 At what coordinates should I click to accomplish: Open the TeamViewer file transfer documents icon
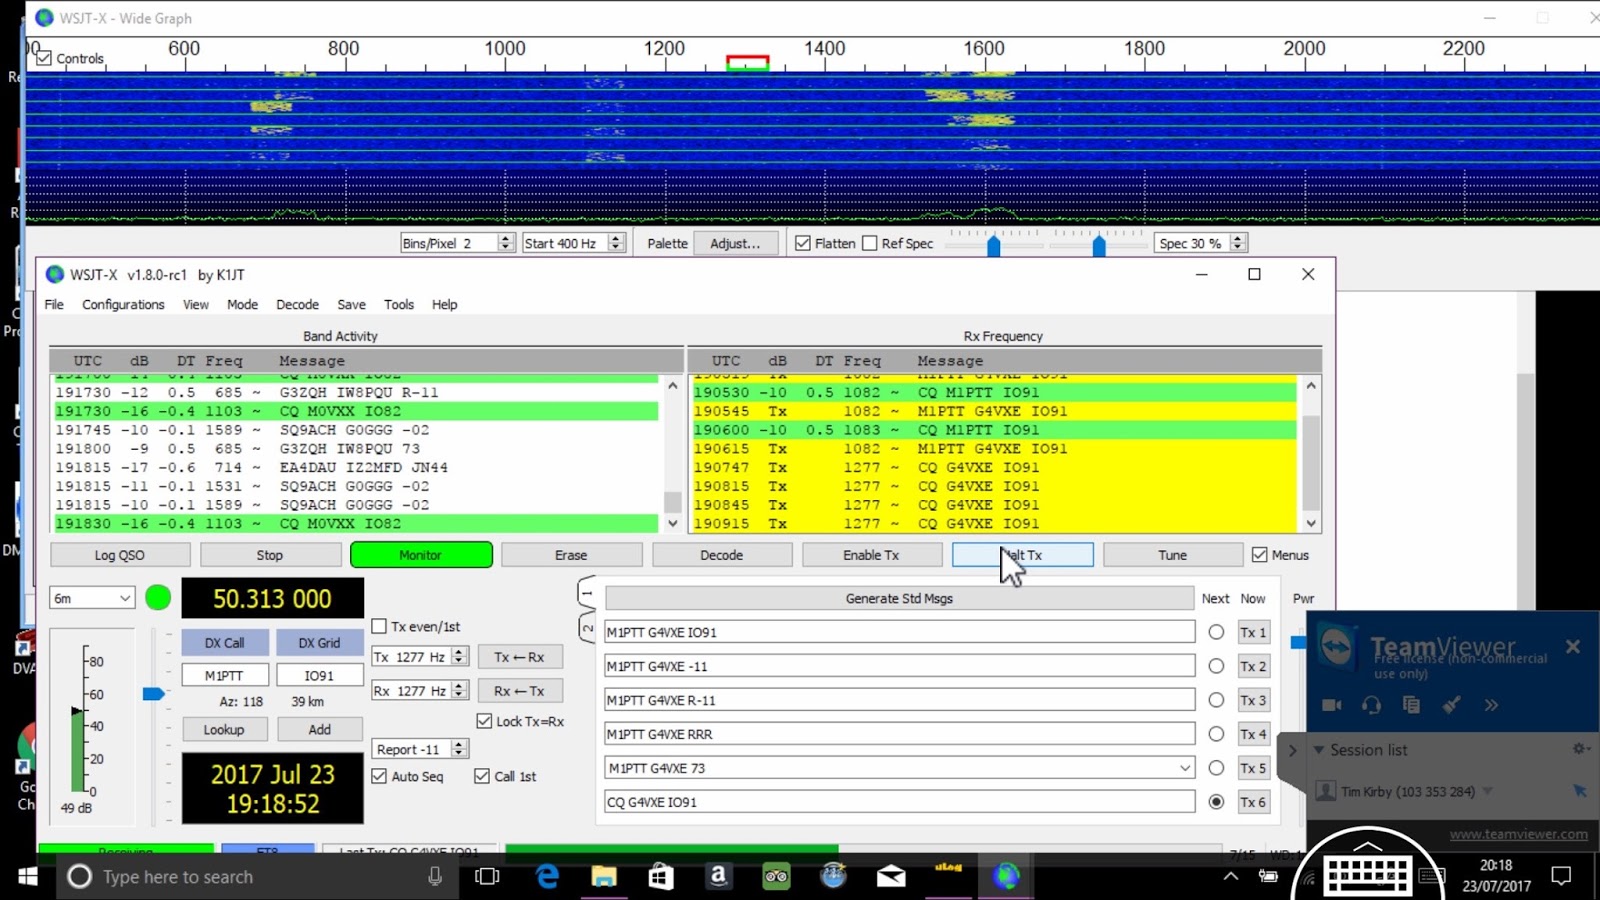pos(1411,705)
